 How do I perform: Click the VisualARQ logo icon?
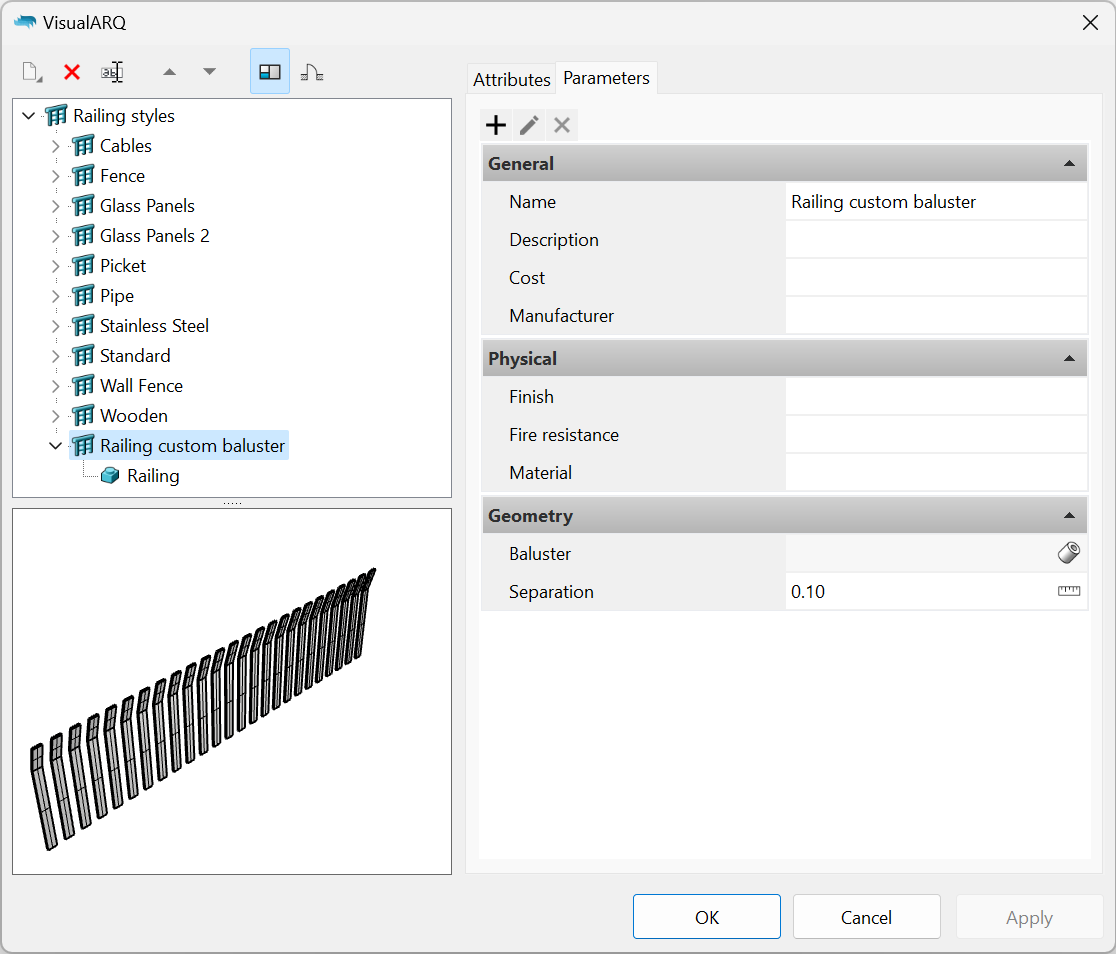(x=25, y=22)
